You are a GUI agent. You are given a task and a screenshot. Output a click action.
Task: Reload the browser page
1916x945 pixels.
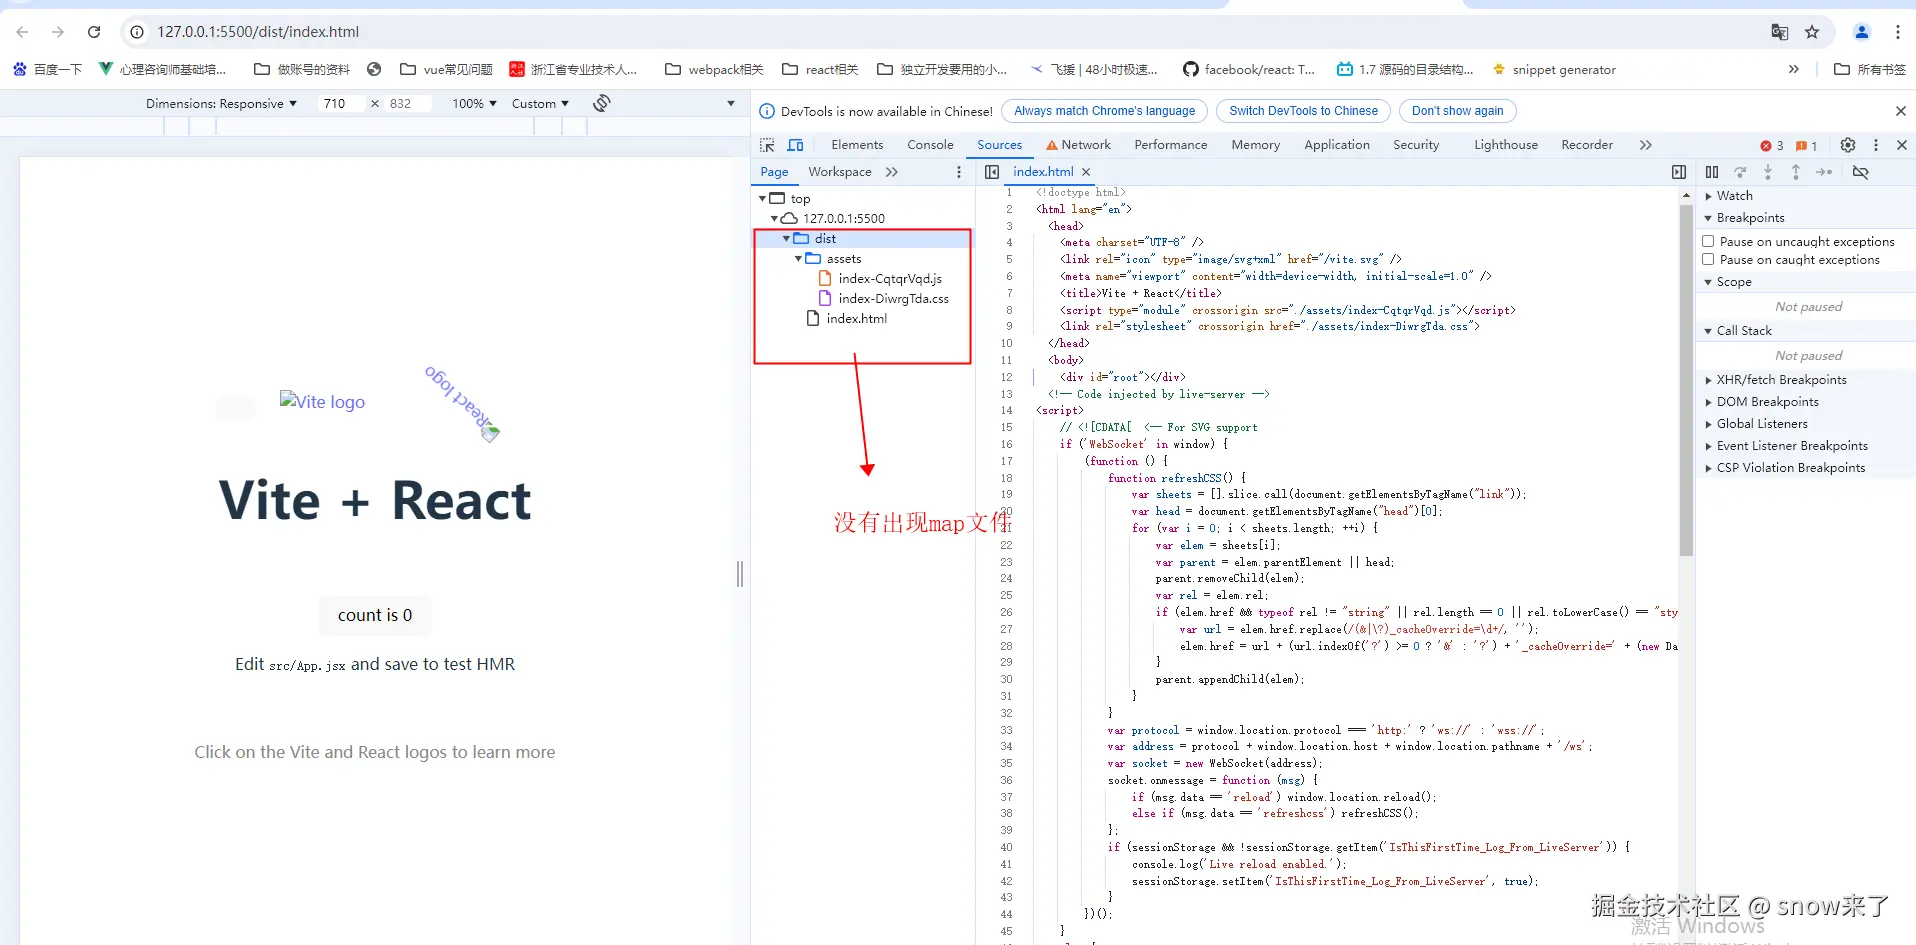click(94, 32)
